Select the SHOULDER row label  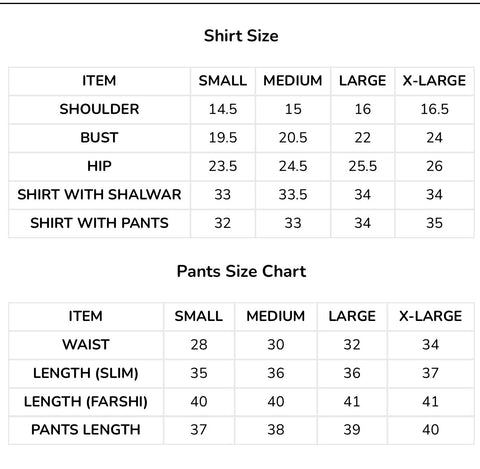point(99,109)
